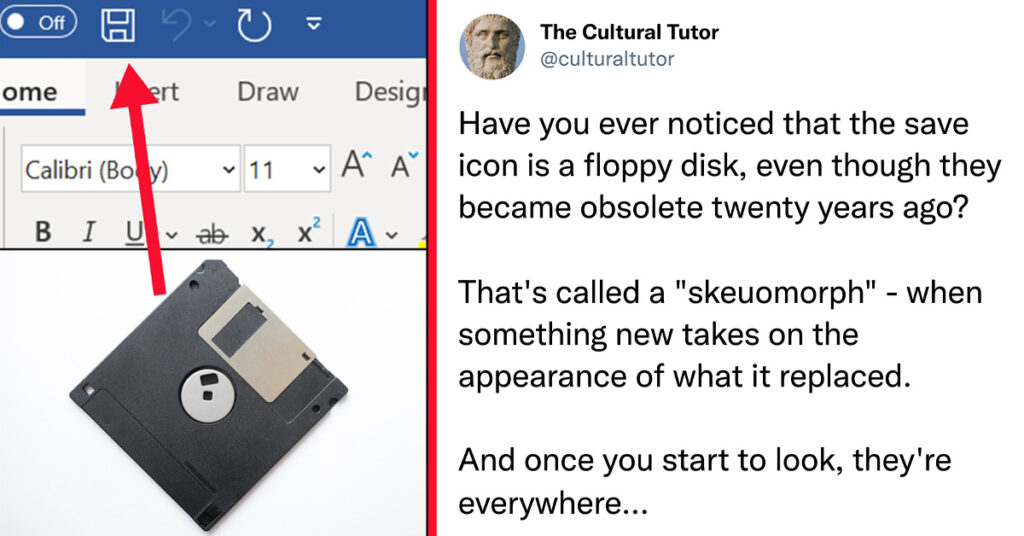Viewport: 1024px width, 536px height.
Task: Click the Undo arrow icon
Action: tap(176, 25)
